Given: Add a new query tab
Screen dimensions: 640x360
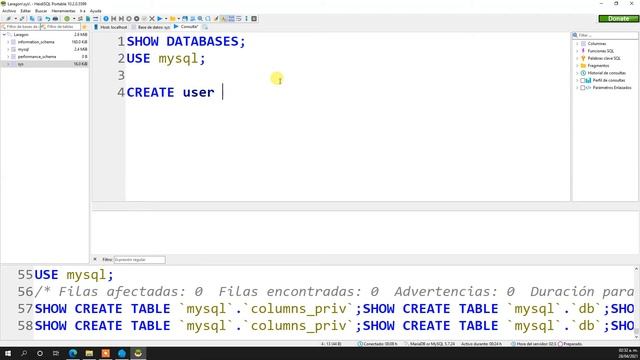Looking at the screenshot, I should 205,27.
